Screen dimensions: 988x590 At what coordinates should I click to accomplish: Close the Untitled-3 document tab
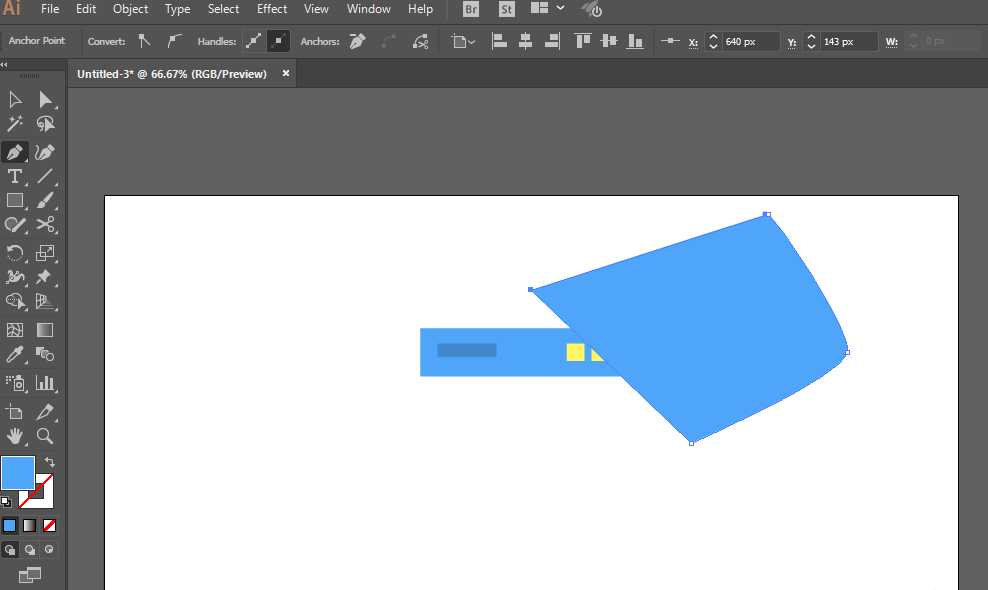286,73
